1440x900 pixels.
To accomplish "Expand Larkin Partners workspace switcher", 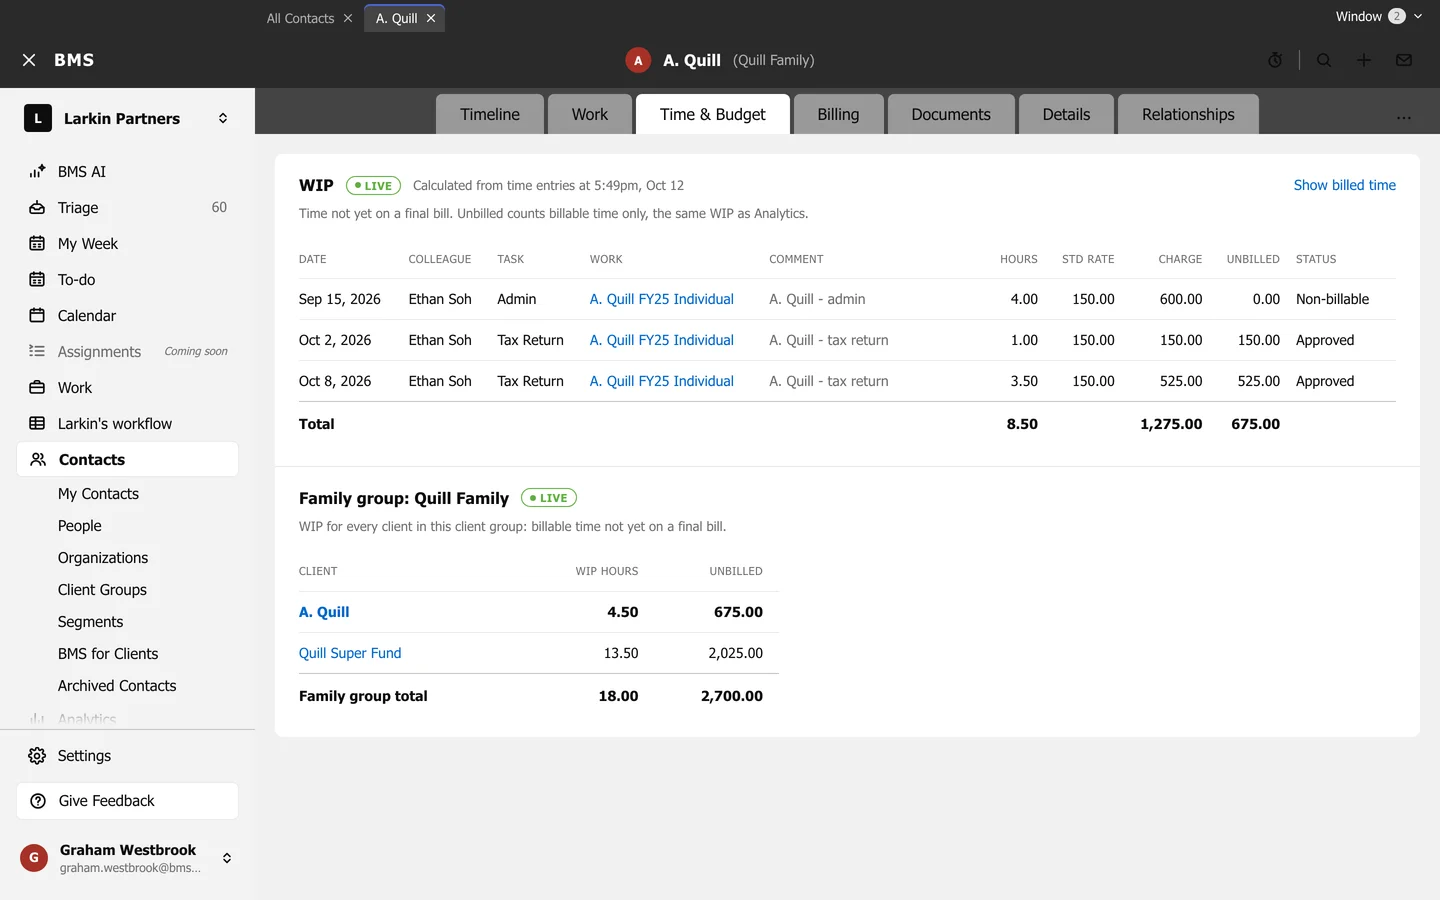I will tap(223, 118).
